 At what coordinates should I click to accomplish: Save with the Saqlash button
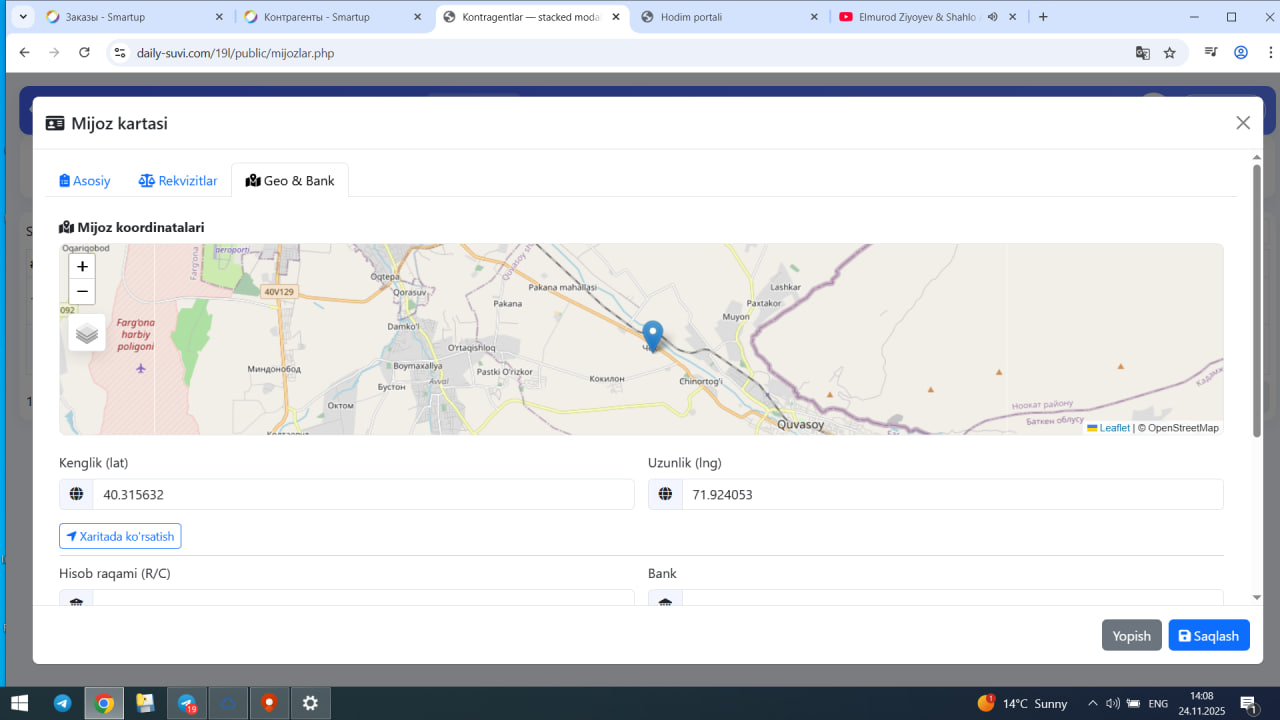click(x=1209, y=636)
